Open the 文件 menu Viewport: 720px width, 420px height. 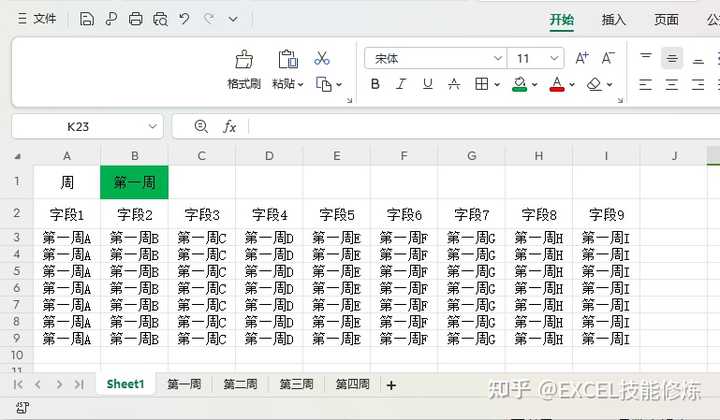pyautogui.click(x=37, y=19)
